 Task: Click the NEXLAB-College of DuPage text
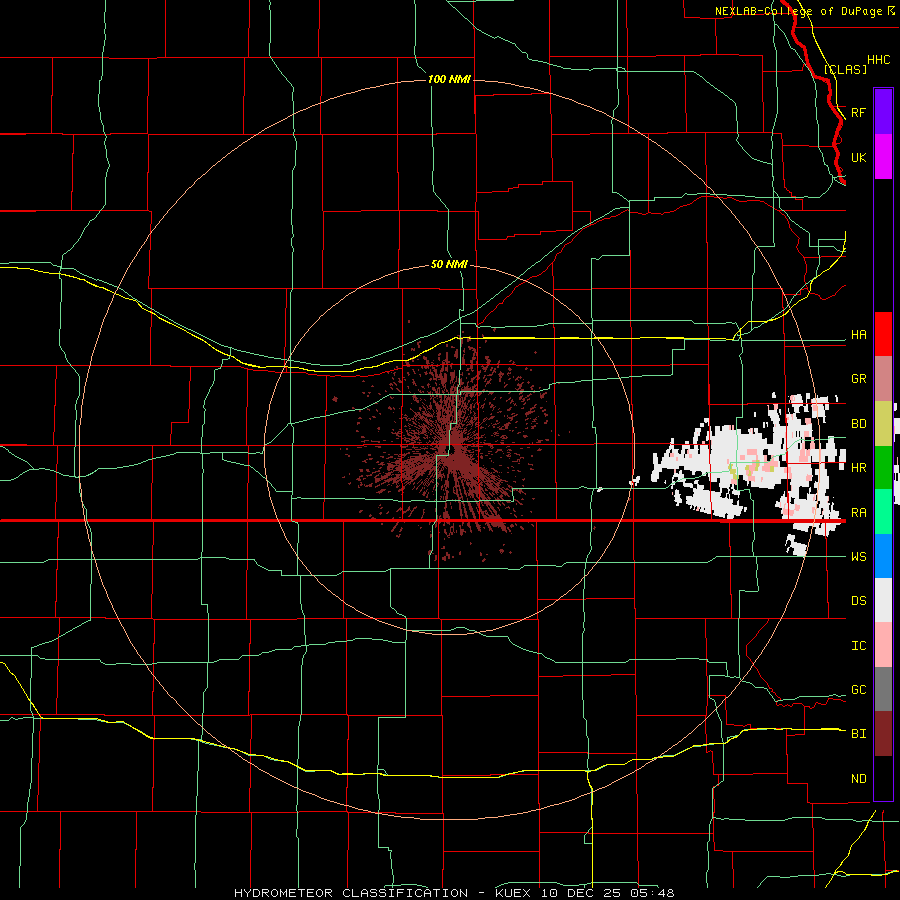(798, 11)
